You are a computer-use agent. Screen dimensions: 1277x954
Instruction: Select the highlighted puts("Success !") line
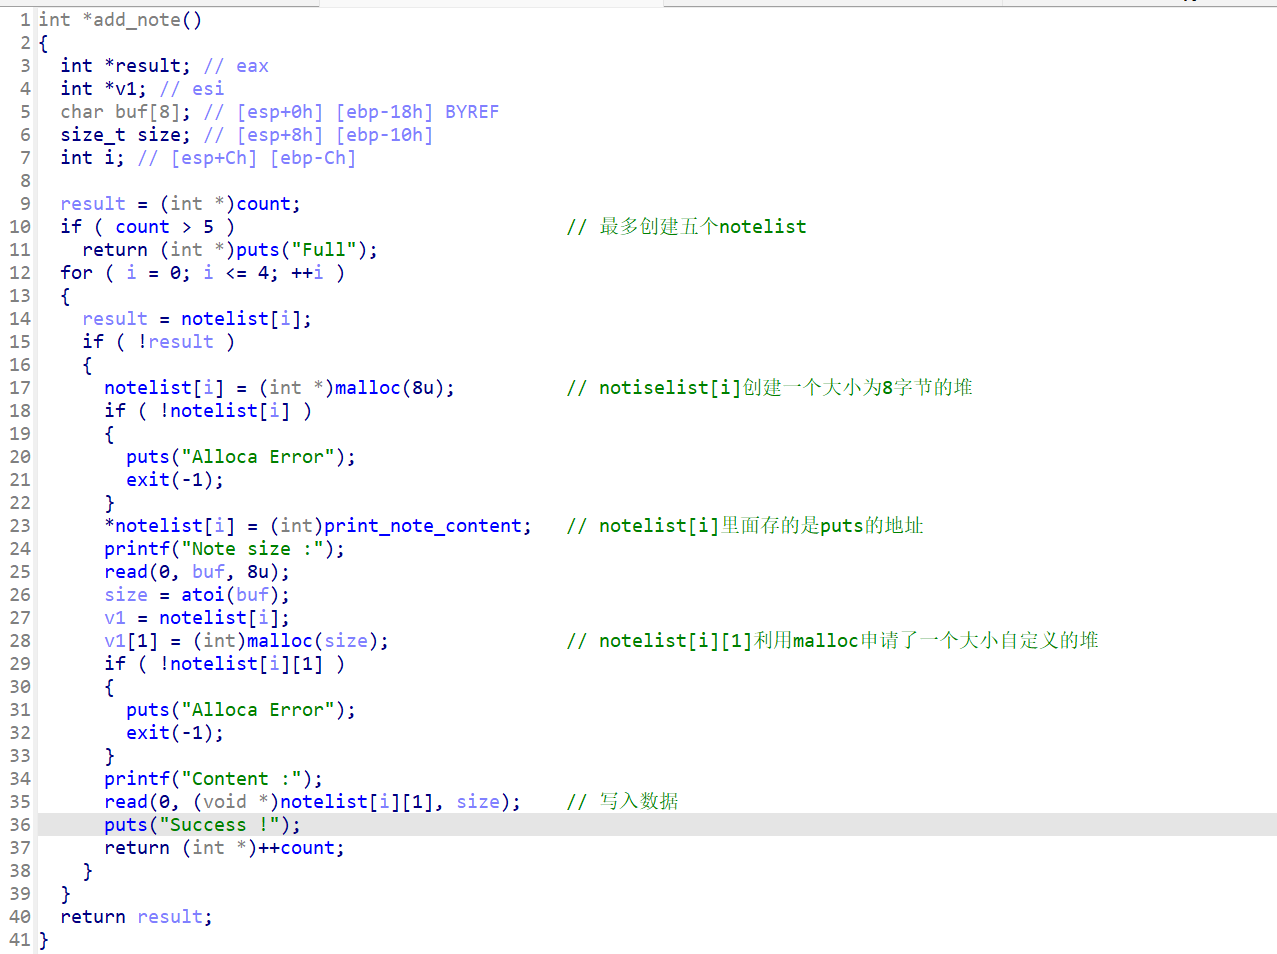coord(202,825)
